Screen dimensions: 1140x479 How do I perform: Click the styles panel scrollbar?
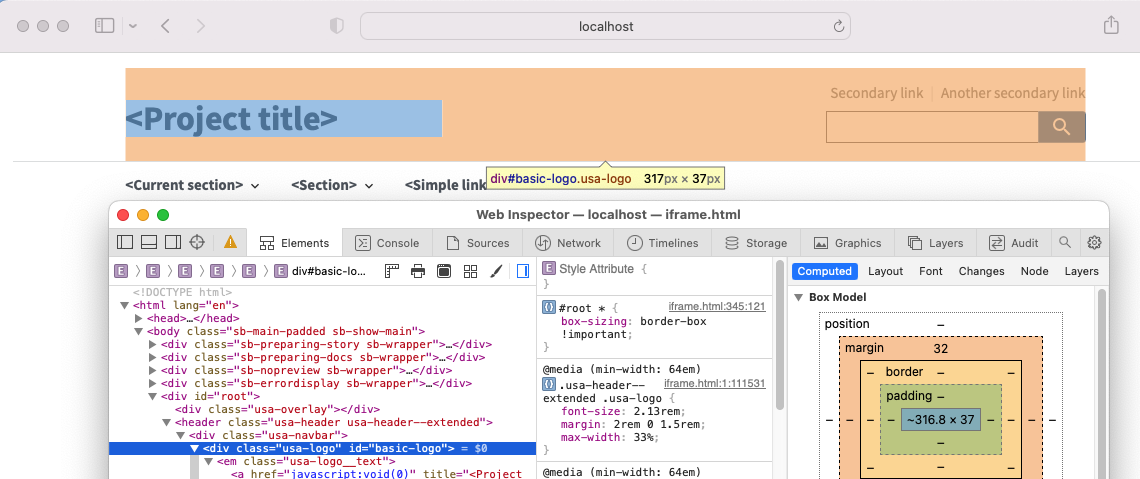(x=781, y=334)
